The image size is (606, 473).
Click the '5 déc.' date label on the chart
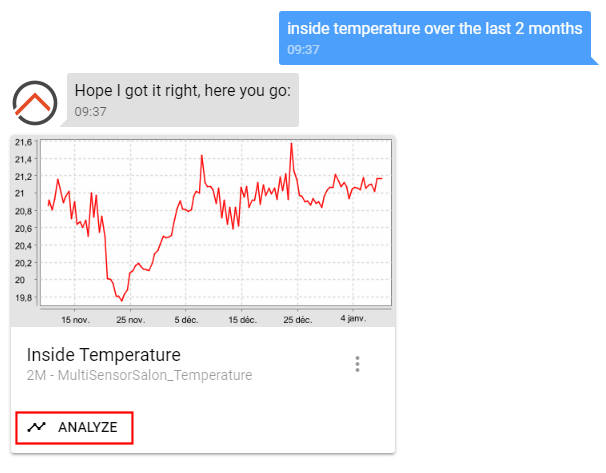click(x=187, y=320)
